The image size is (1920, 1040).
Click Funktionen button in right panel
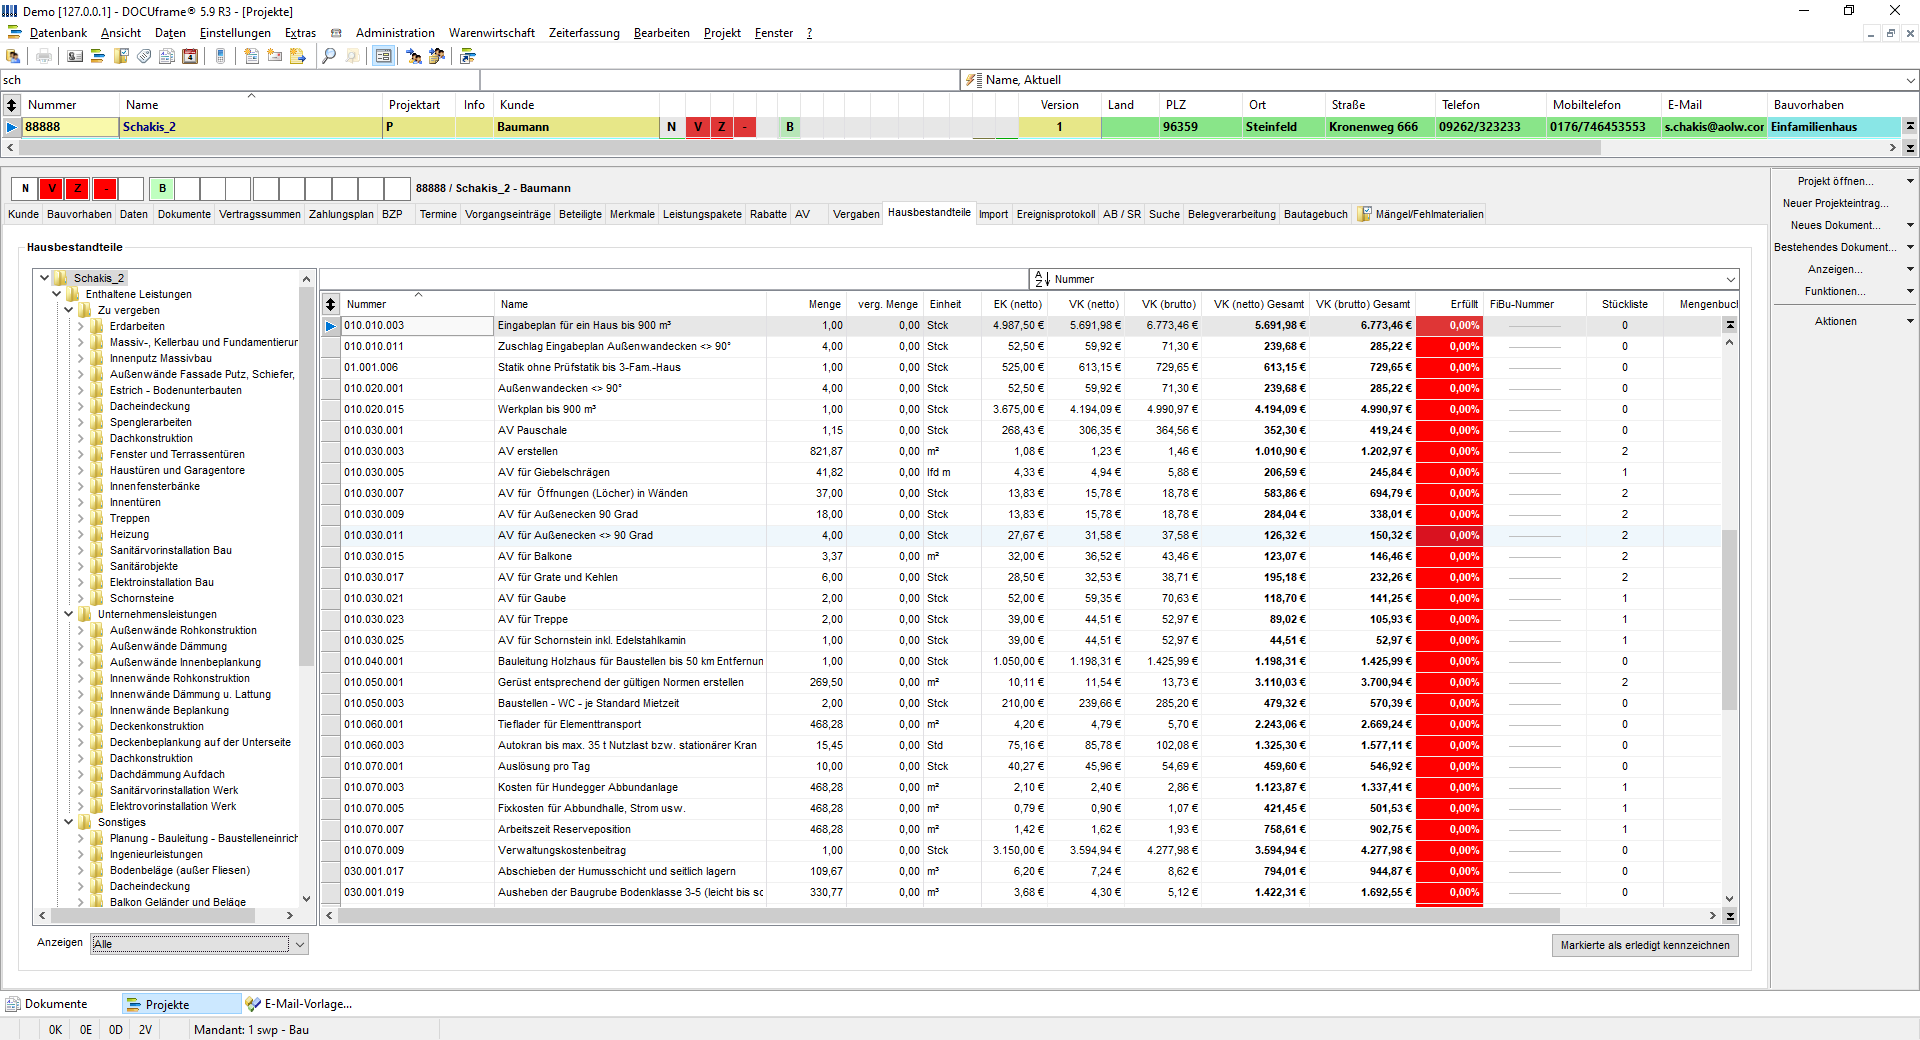[x=1836, y=291]
